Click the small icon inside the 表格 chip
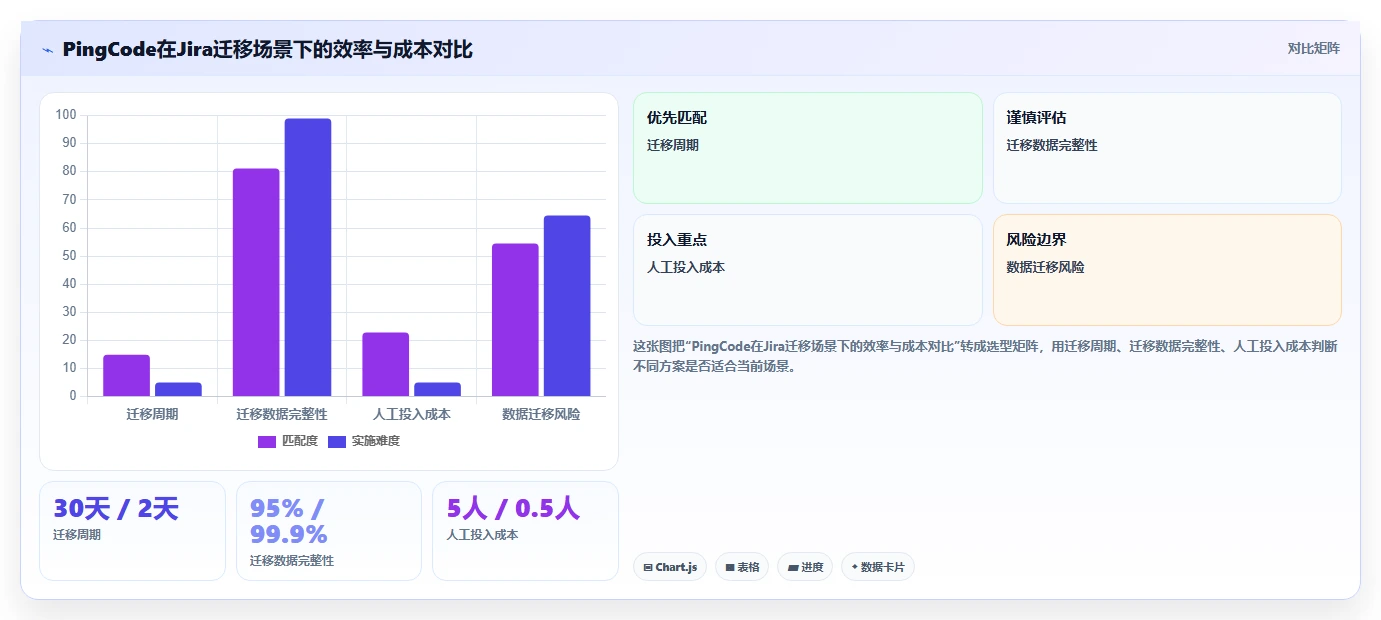 tap(730, 567)
